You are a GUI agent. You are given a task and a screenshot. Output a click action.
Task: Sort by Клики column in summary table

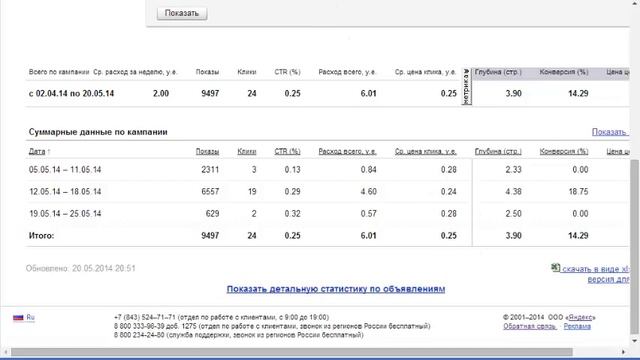pyautogui.click(x=247, y=151)
